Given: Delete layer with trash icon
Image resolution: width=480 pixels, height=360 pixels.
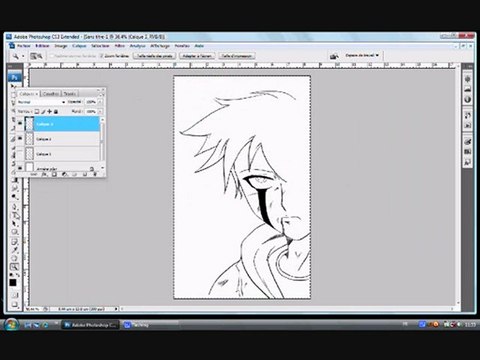Looking at the screenshot, I should pos(95,174).
